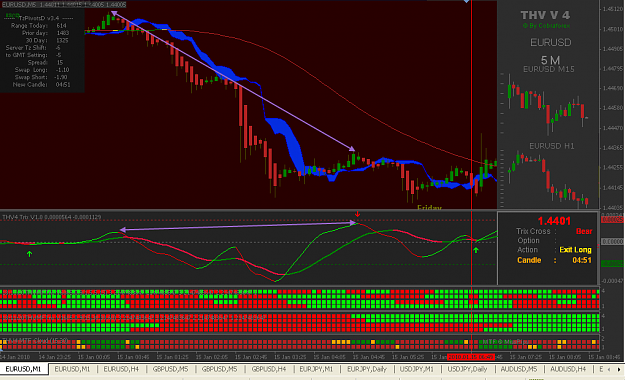Click the red 1.4401 price readout
This screenshot has width=625, height=380.
[554, 221]
